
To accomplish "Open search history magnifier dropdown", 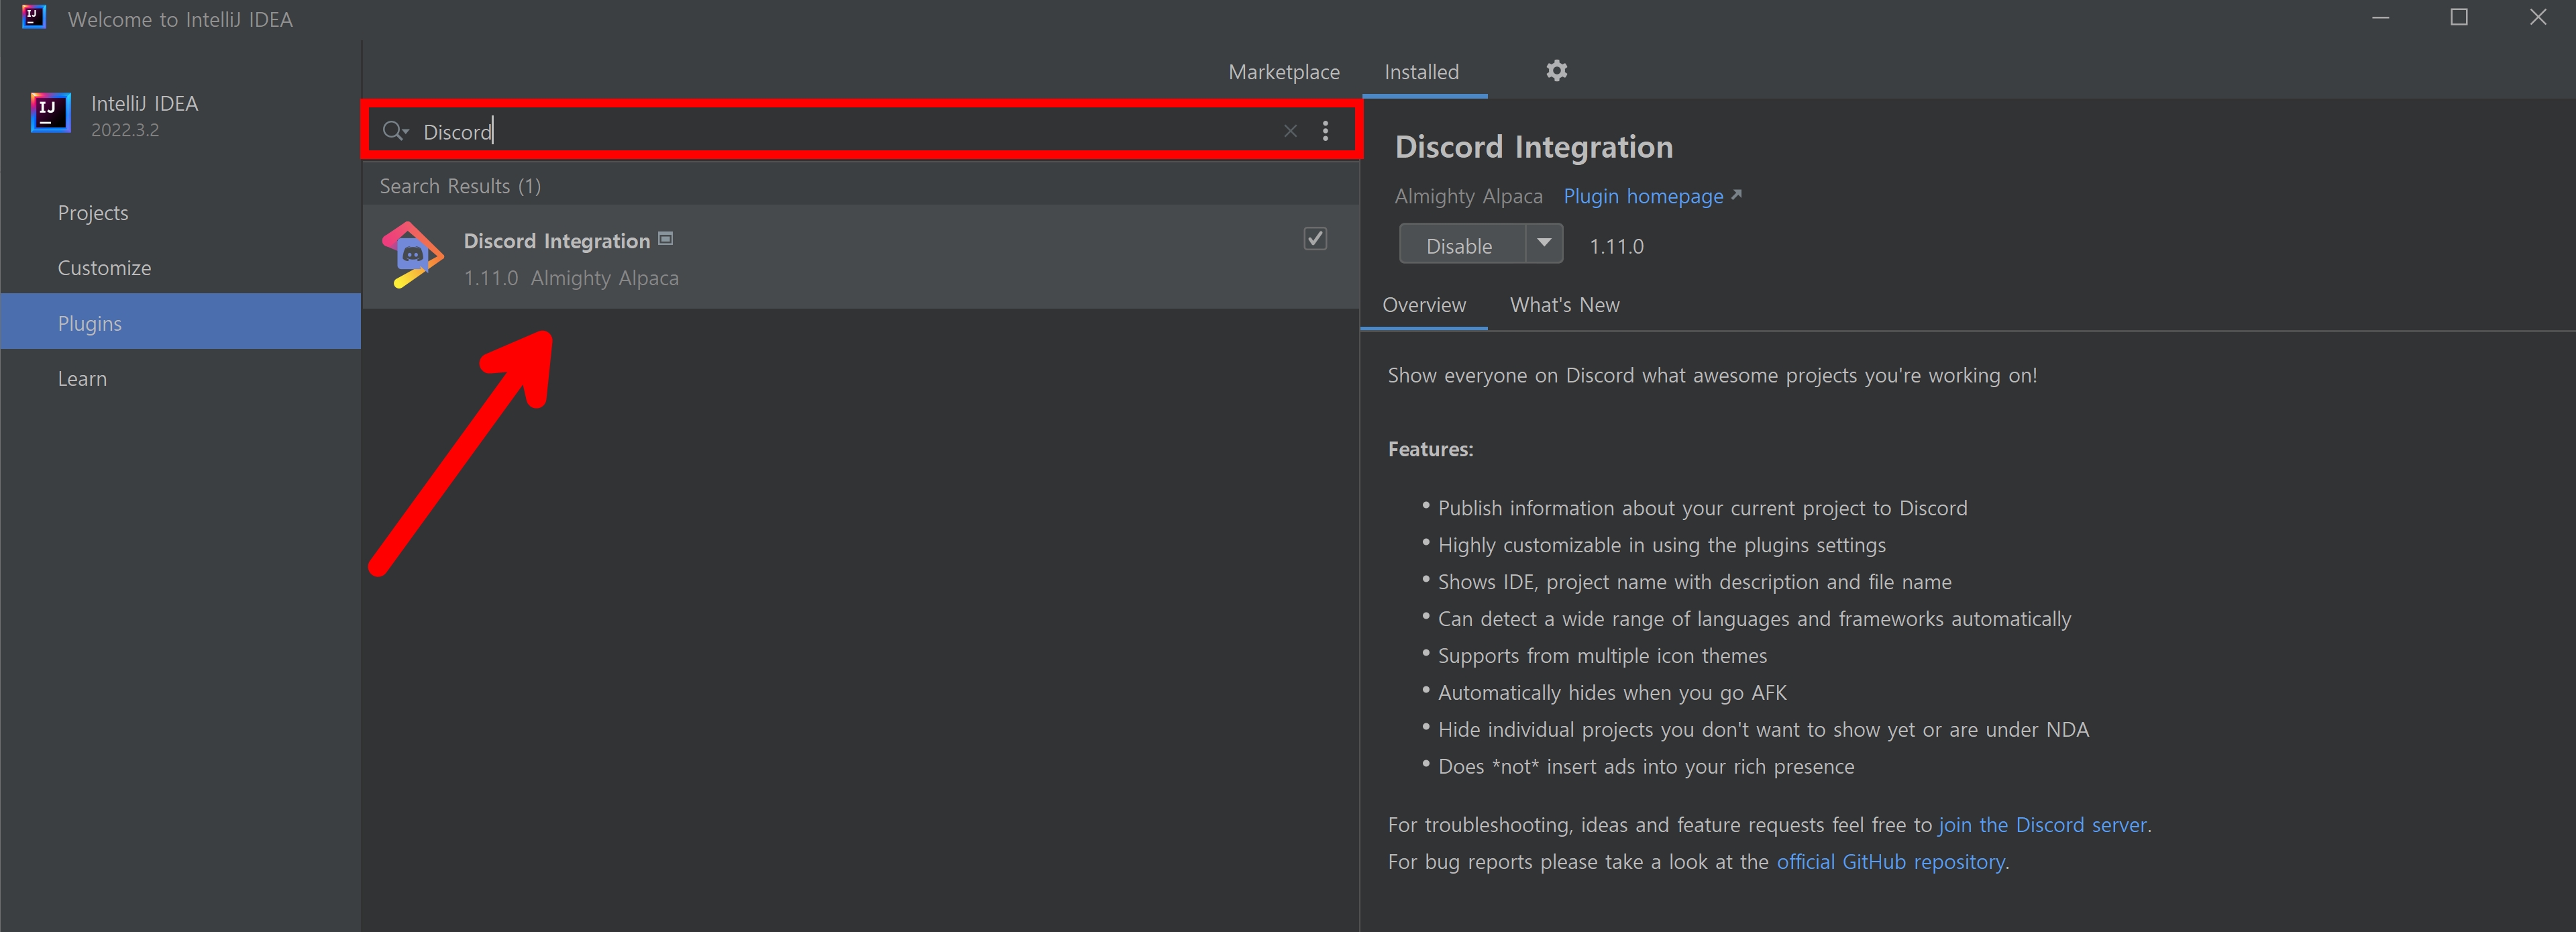I will click(396, 131).
